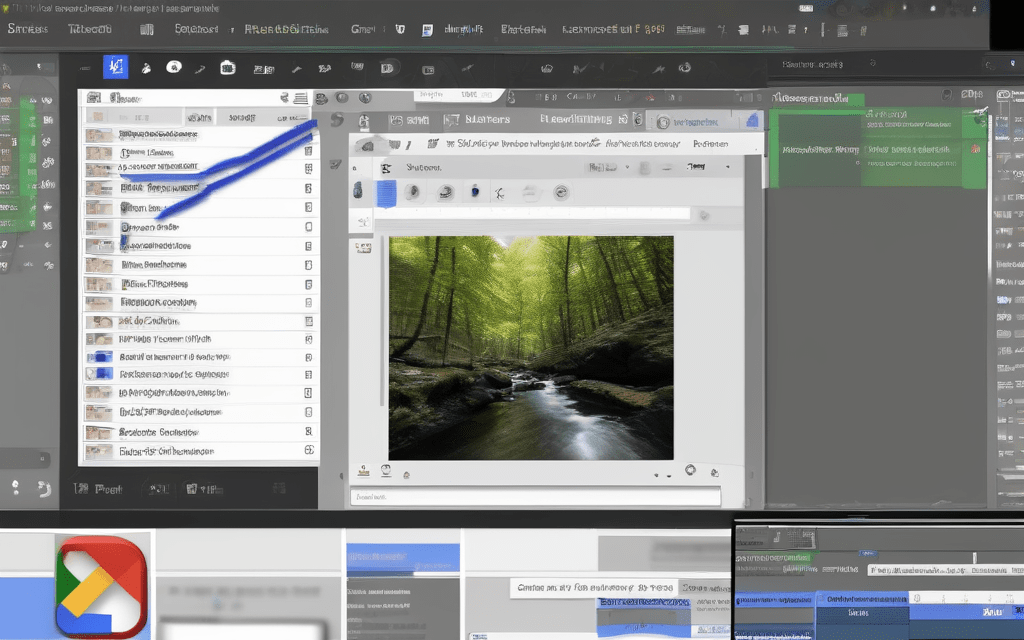Click the blue highlighted tool icon in dark toolbar

(x=116, y=68)
